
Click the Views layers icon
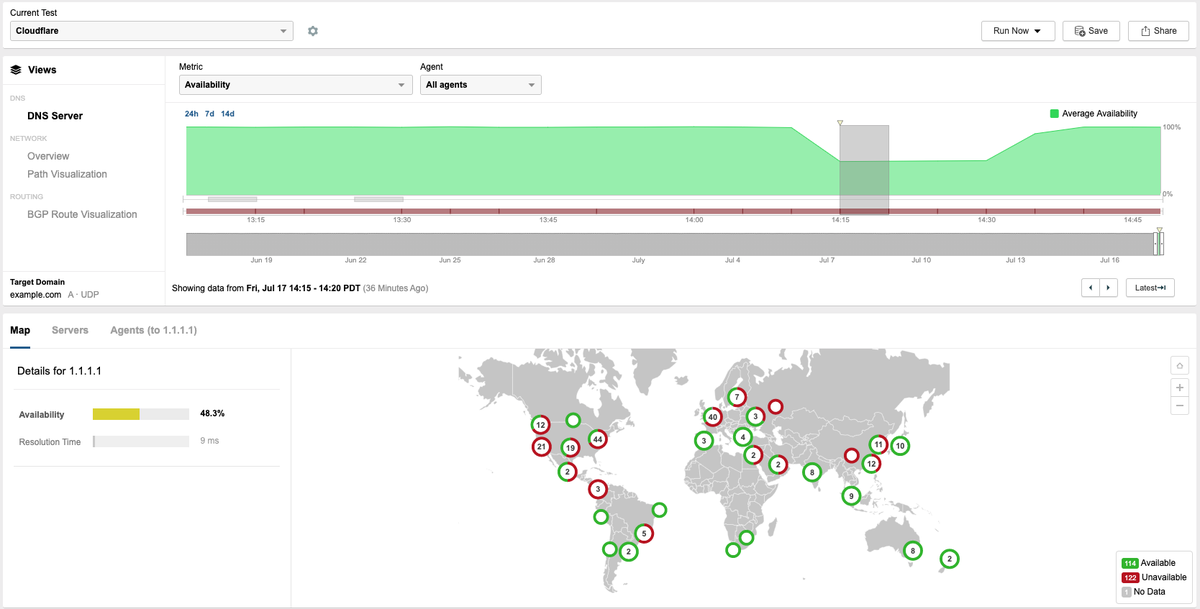[16, 70]
